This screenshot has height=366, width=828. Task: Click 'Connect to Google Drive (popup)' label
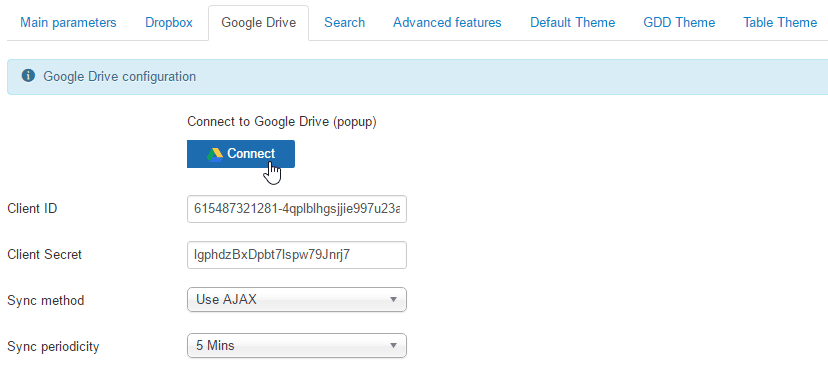(x=282, y=122)
